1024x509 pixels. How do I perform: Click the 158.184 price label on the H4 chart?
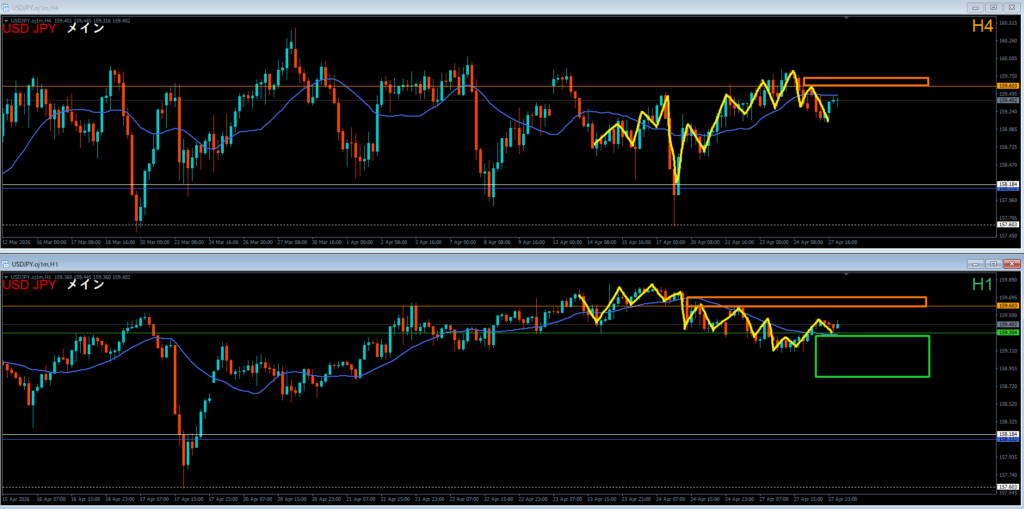click(x=1008, y=184)
